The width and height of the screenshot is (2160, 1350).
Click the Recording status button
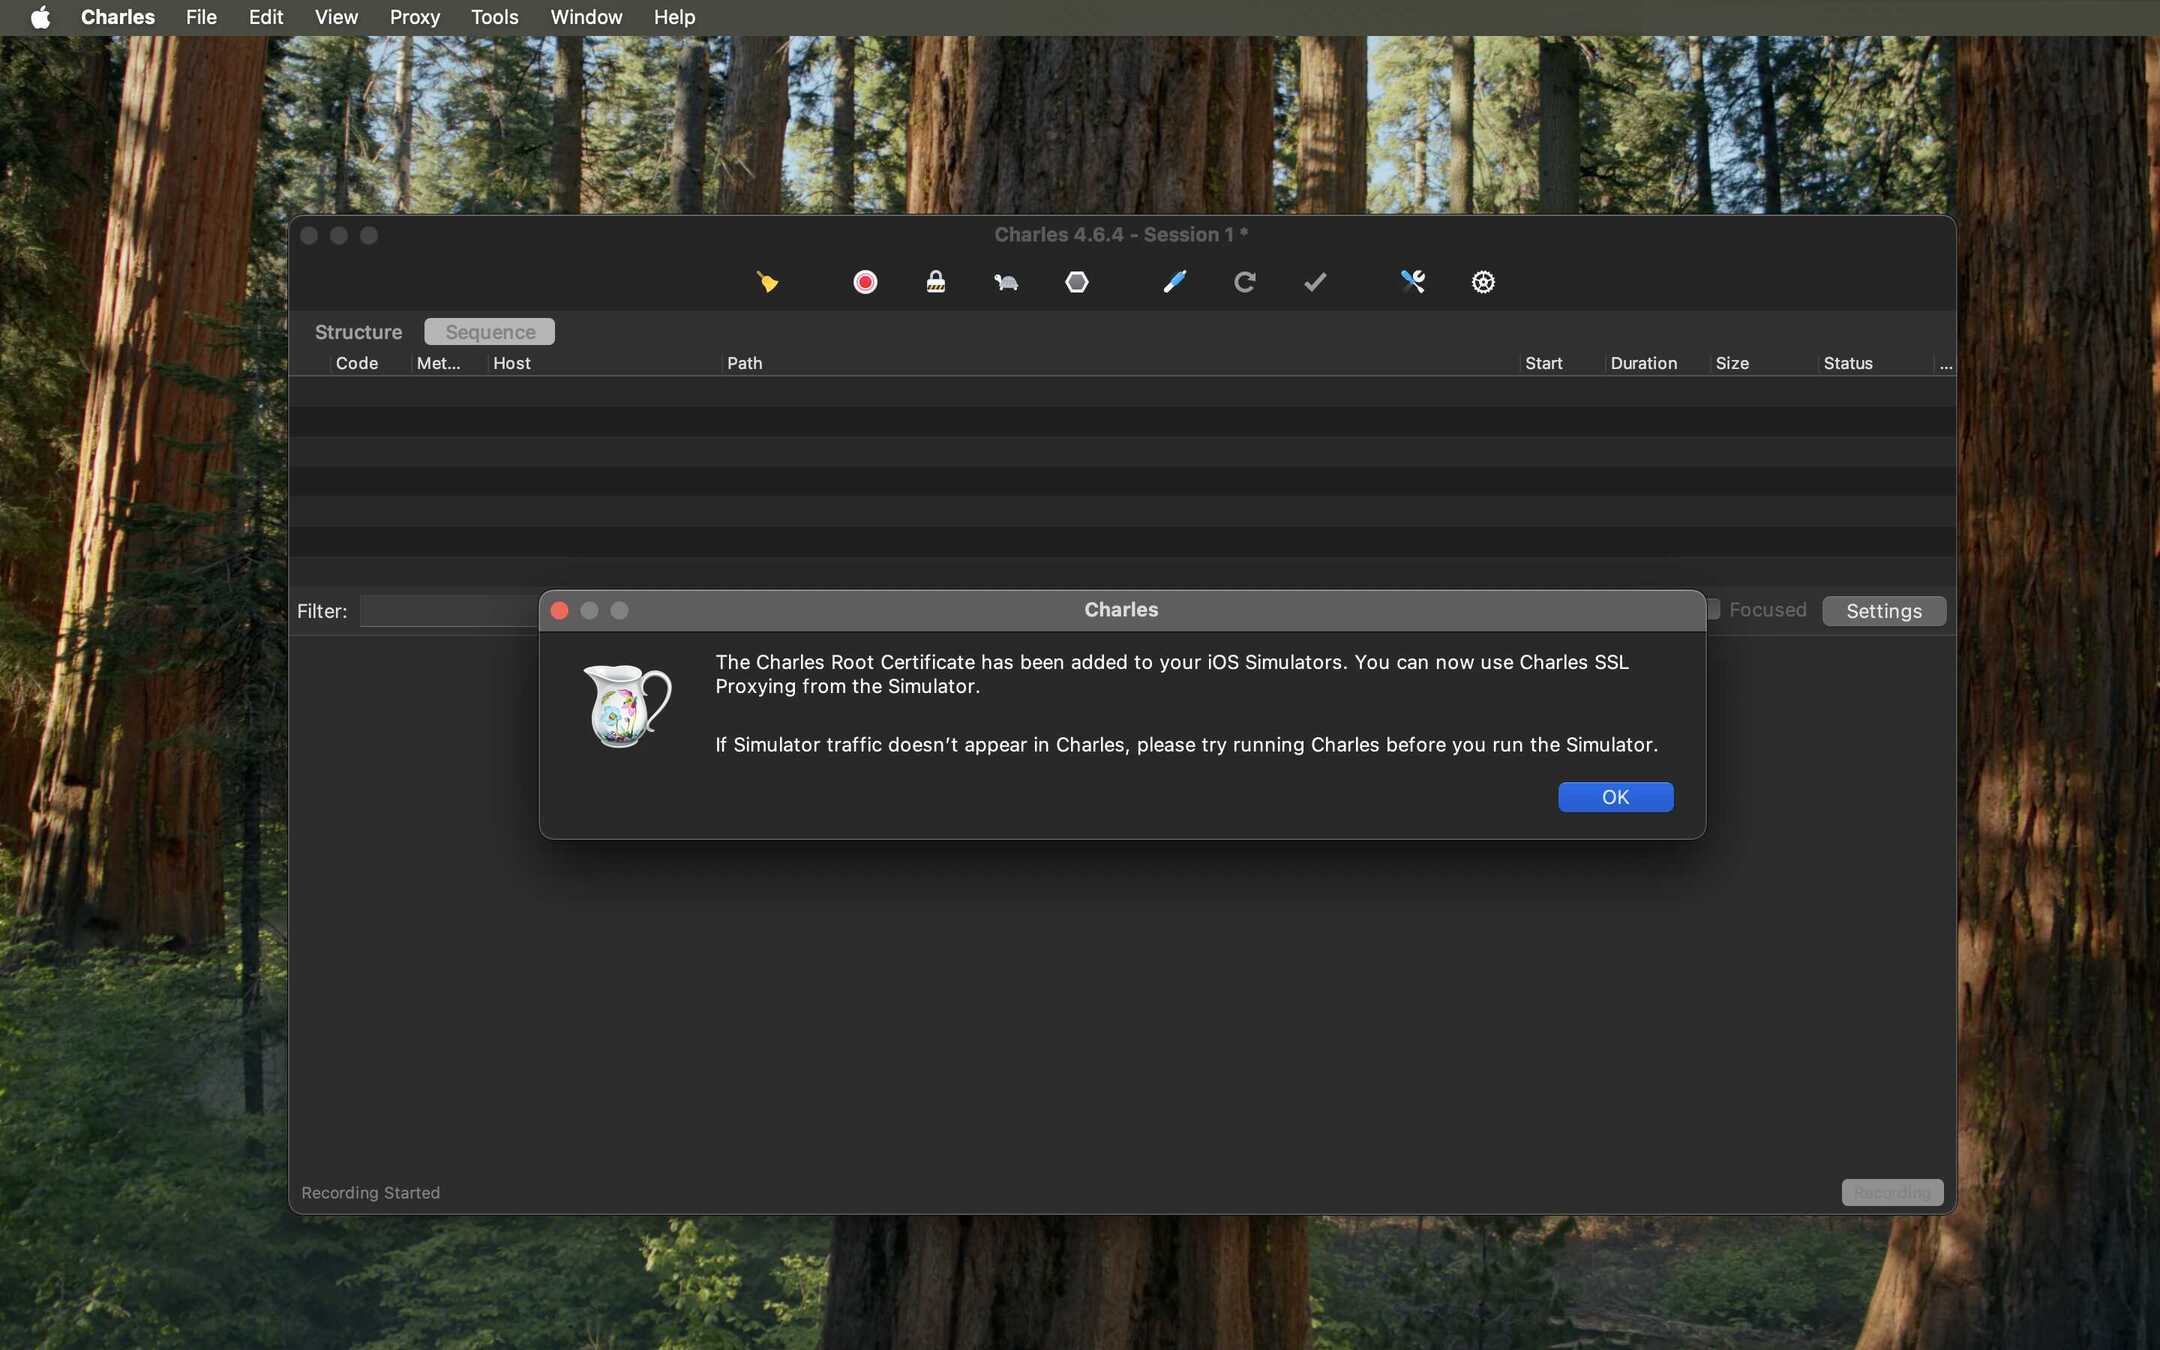1892,1192
